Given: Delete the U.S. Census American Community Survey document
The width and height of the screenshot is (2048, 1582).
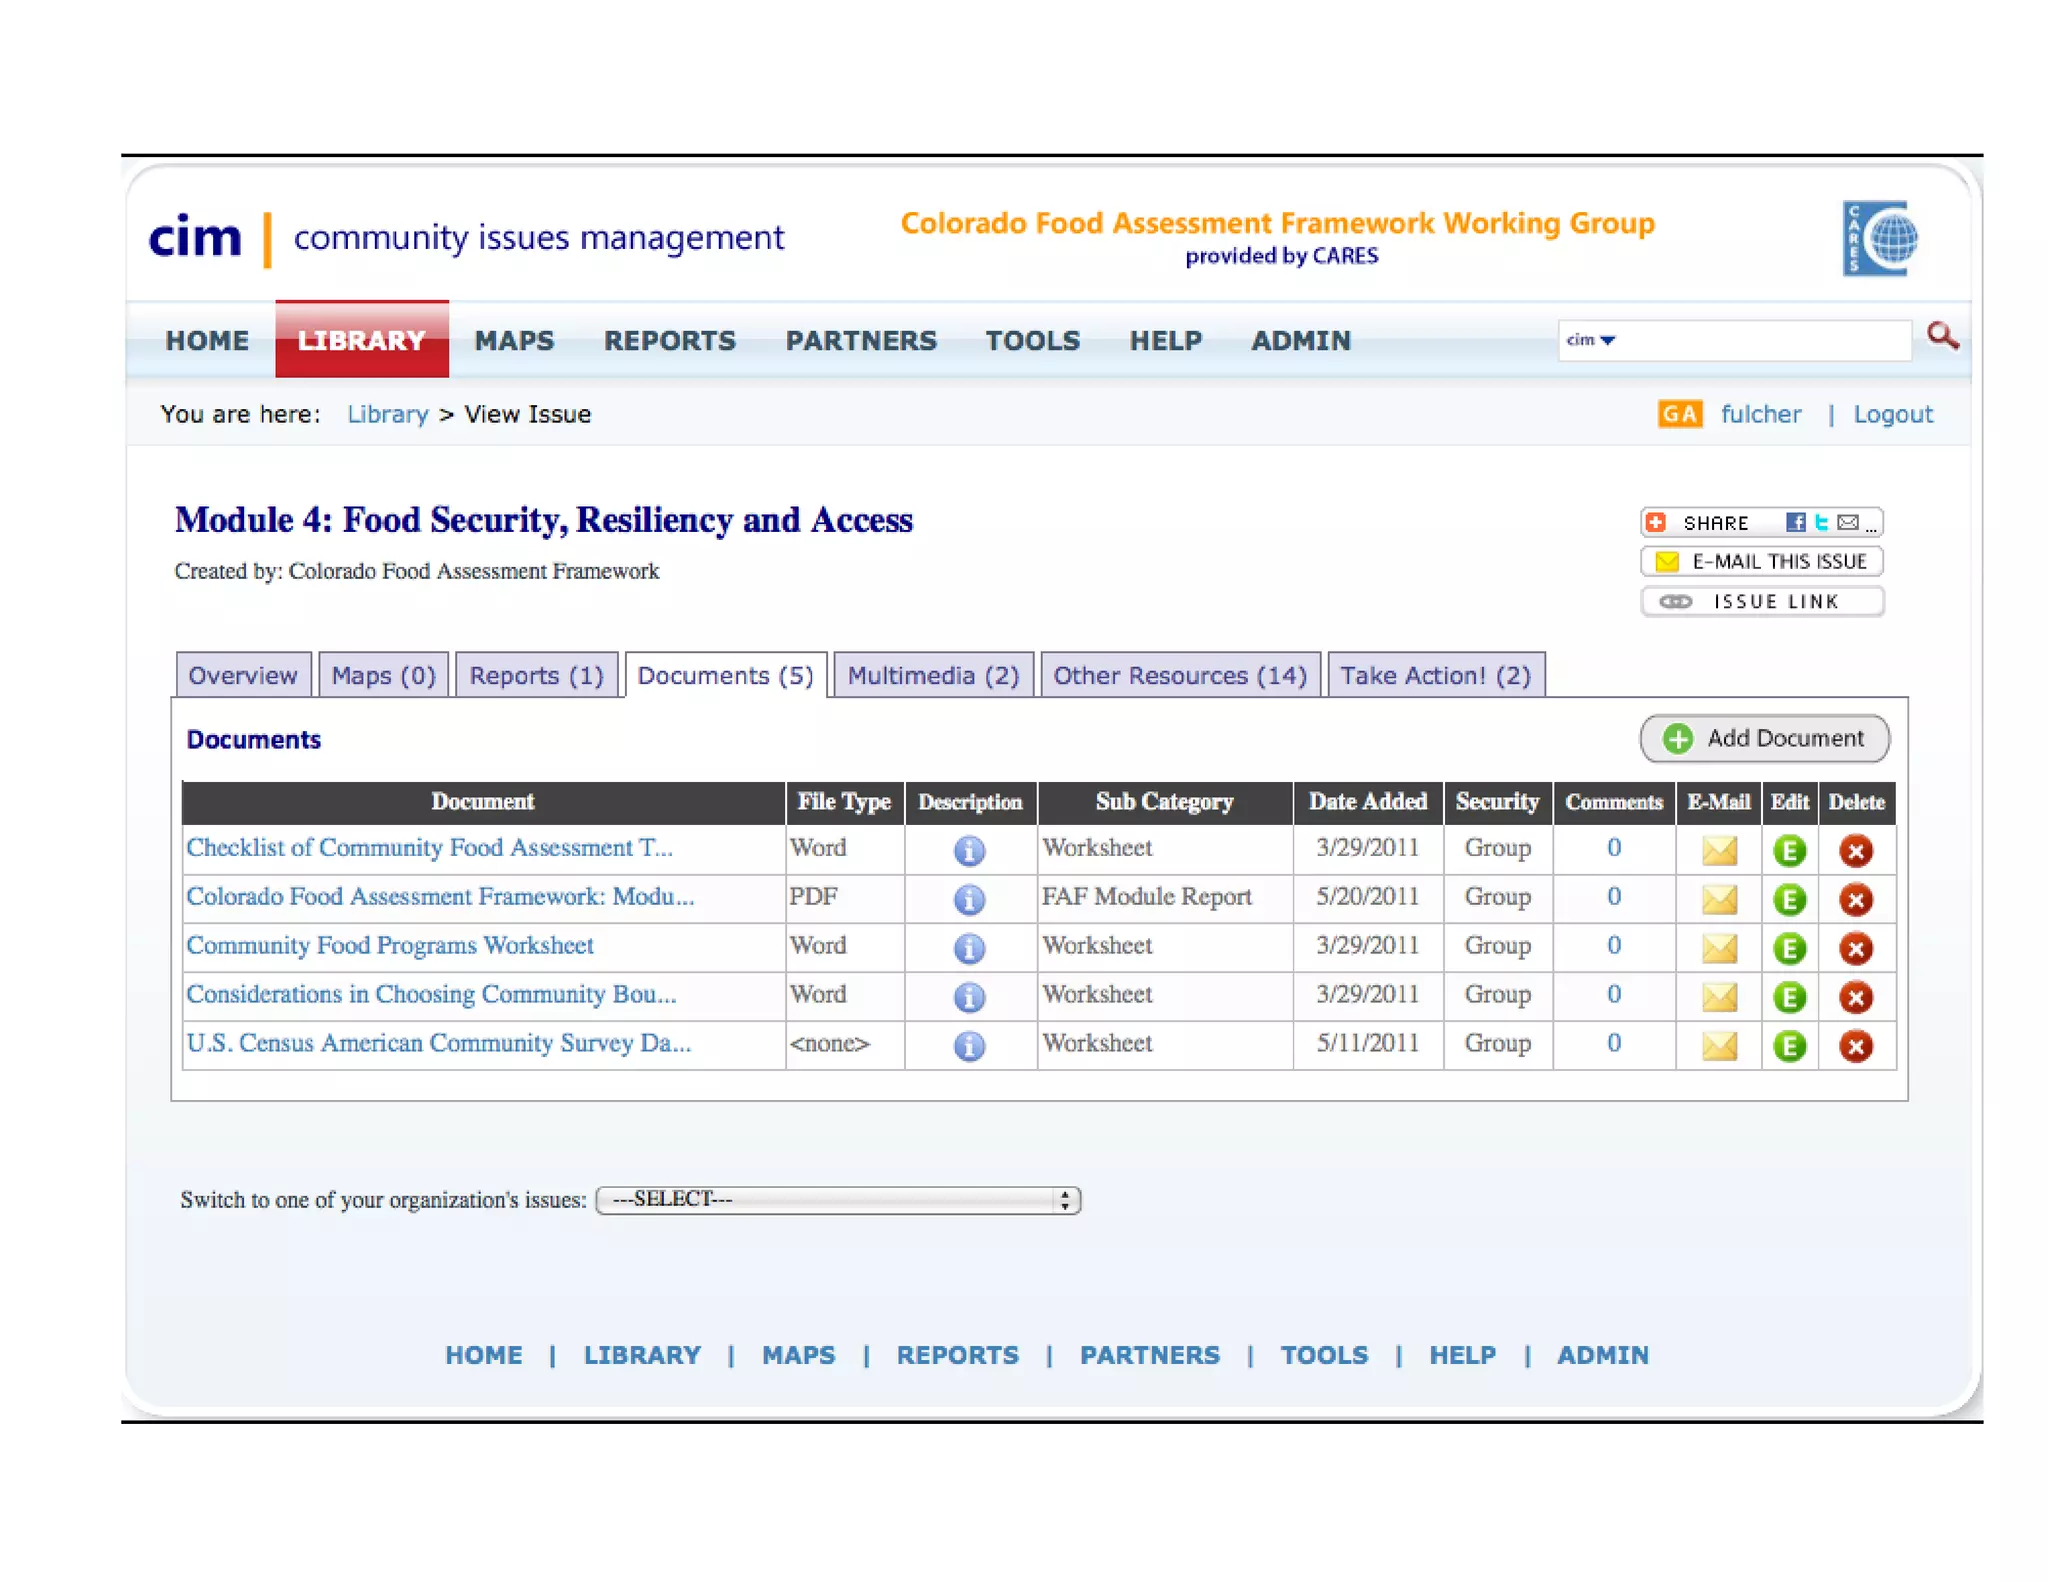Looking at the screenshot, I should (x=1855, y=1046).
